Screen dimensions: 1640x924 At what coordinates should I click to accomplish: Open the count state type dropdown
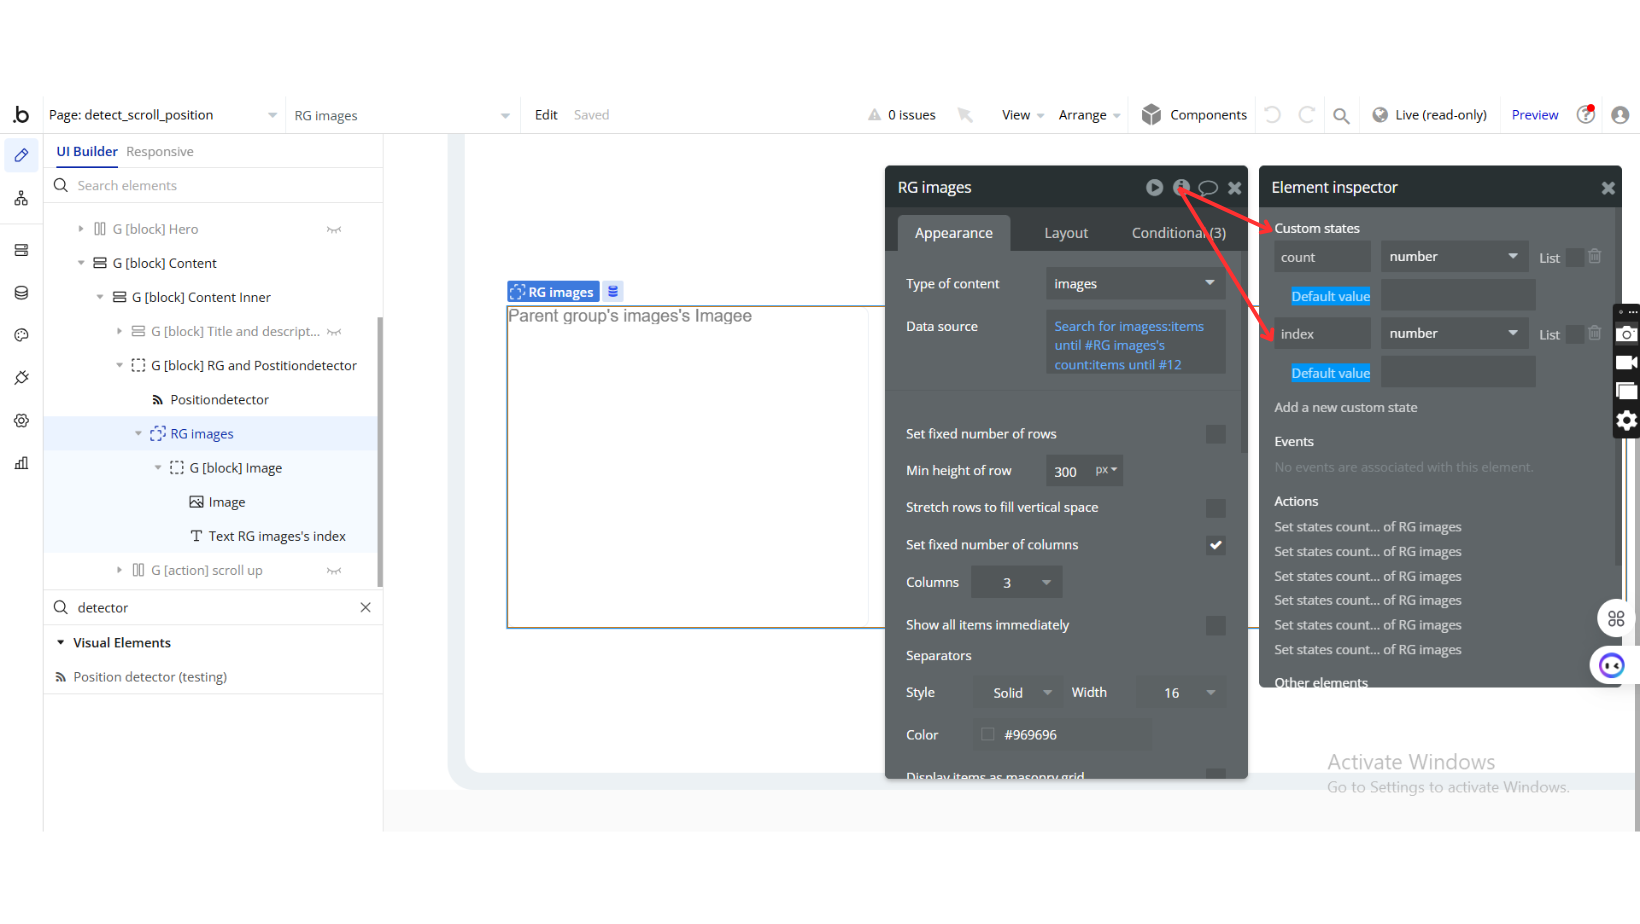pyautogui.click(x=1454, y=257)
